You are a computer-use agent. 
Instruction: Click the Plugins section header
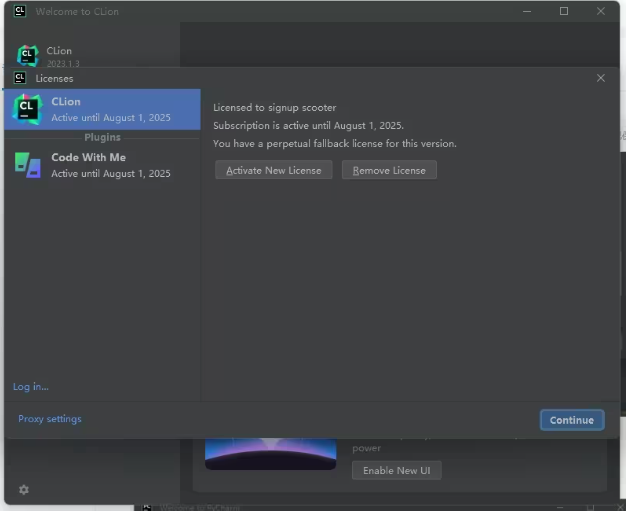(x=102, y=137)
